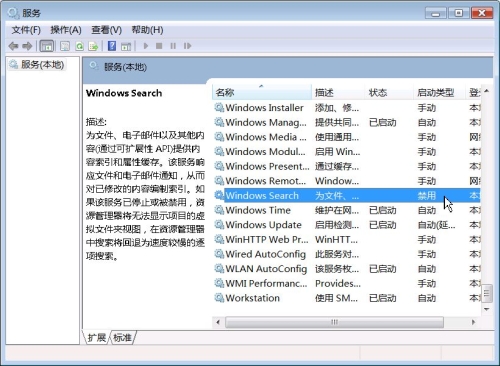The height and width of the screenshot is (366, 500).
Task: Open the 帮助(H) menu
Action: (x=147, y=30)
